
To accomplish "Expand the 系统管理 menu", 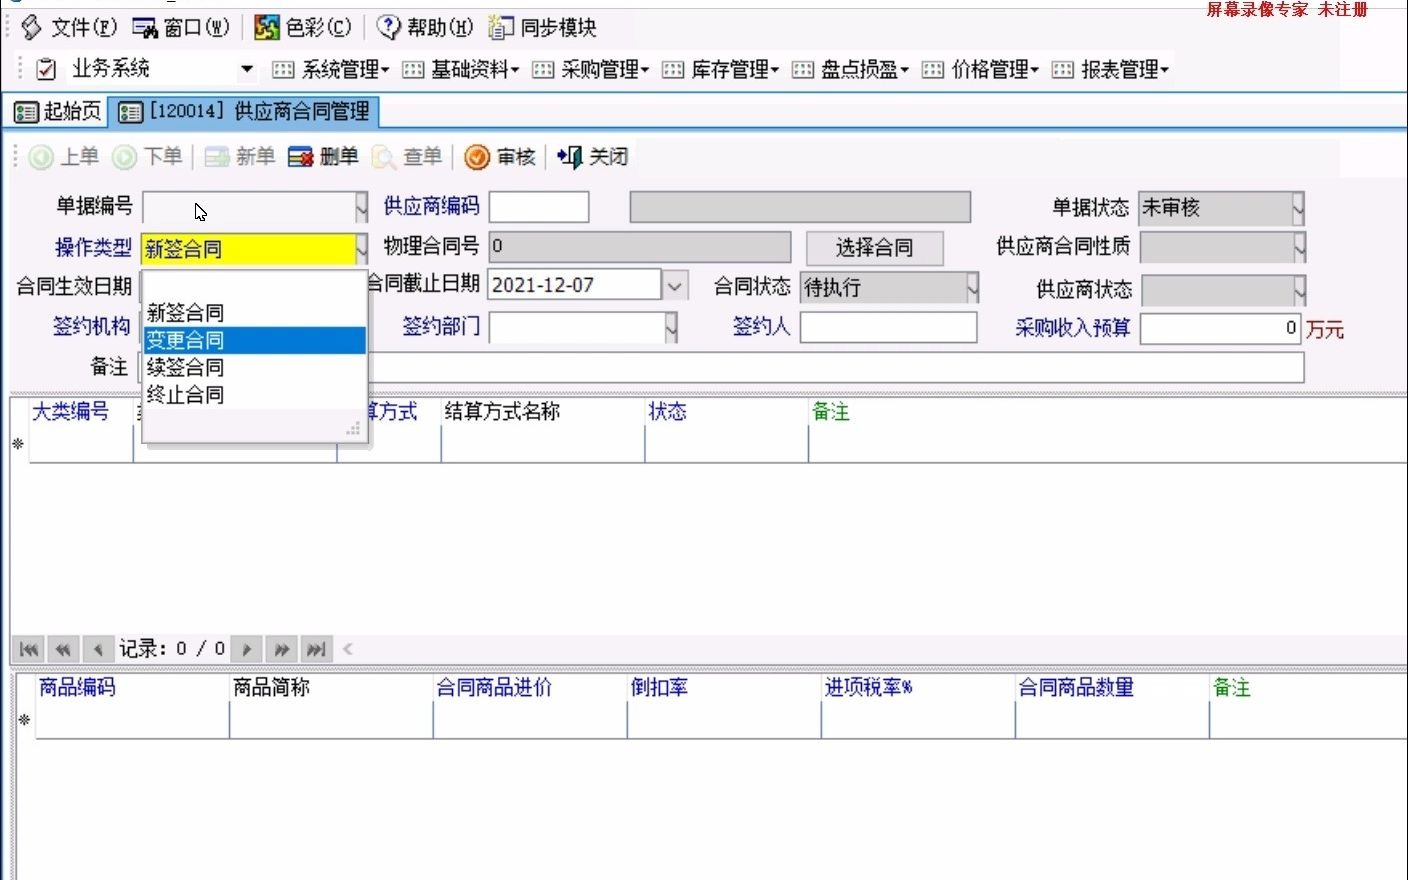I will tap(331, 69).
